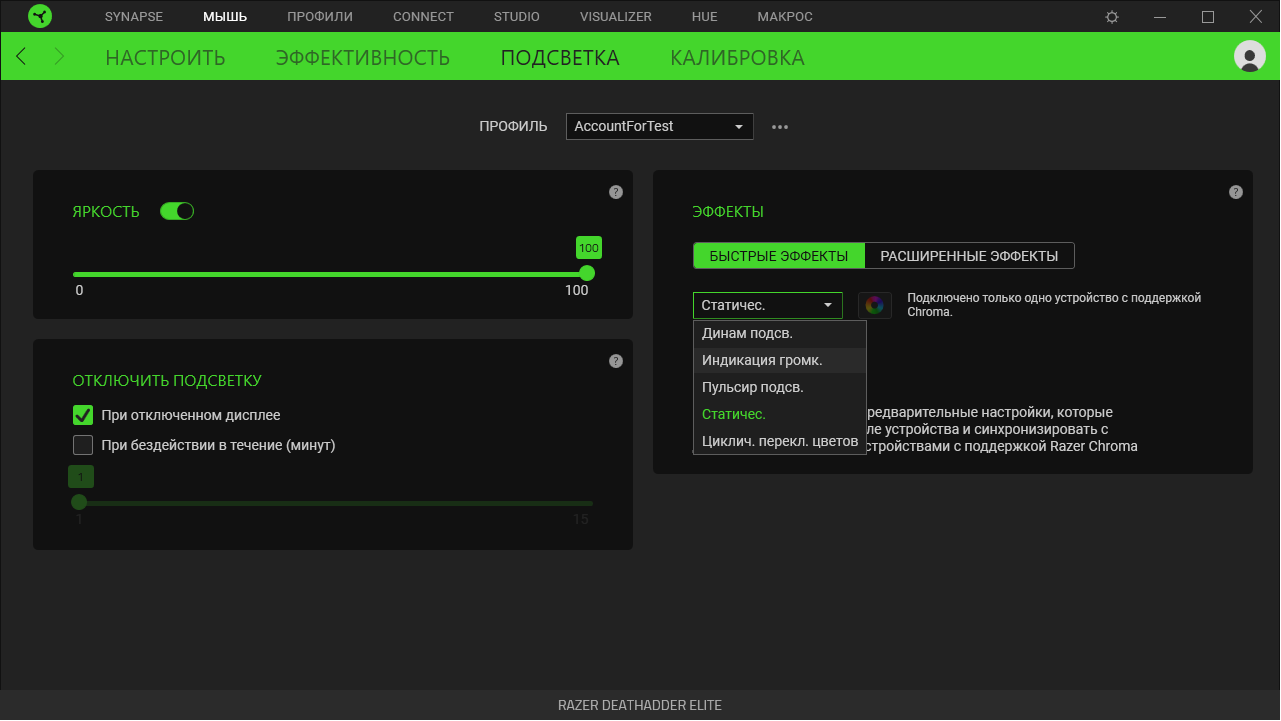Switch to КАЛИБРОВКА subtab
Image resolution: width=1281 pixels, height=721 pixels.
[x=738, y=58]
